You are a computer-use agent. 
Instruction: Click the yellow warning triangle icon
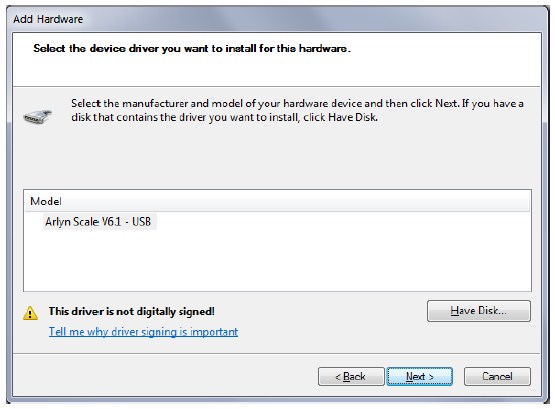click(30, 313)
